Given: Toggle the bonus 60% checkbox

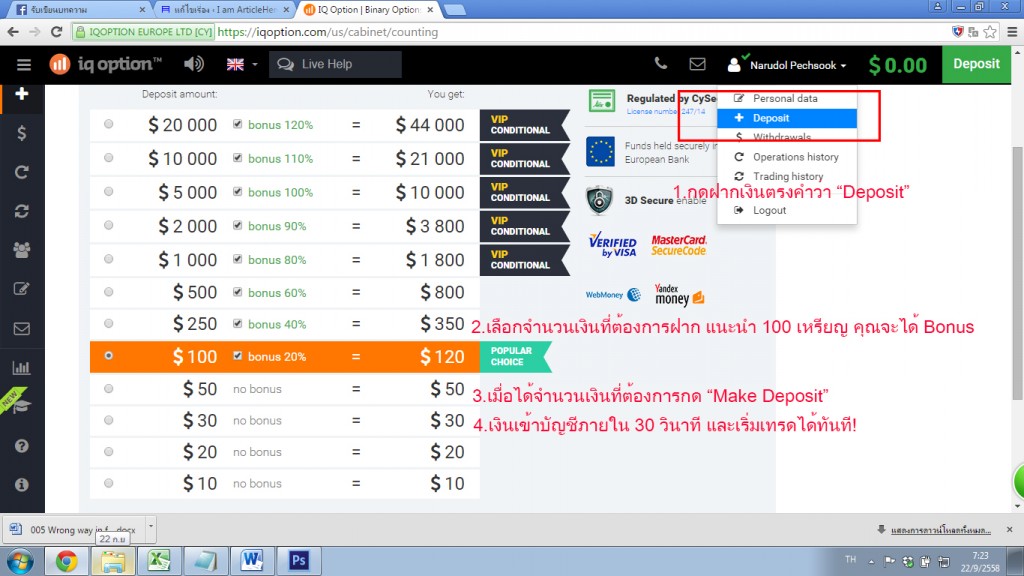Looking at the screenshot, I should [238, 292].
